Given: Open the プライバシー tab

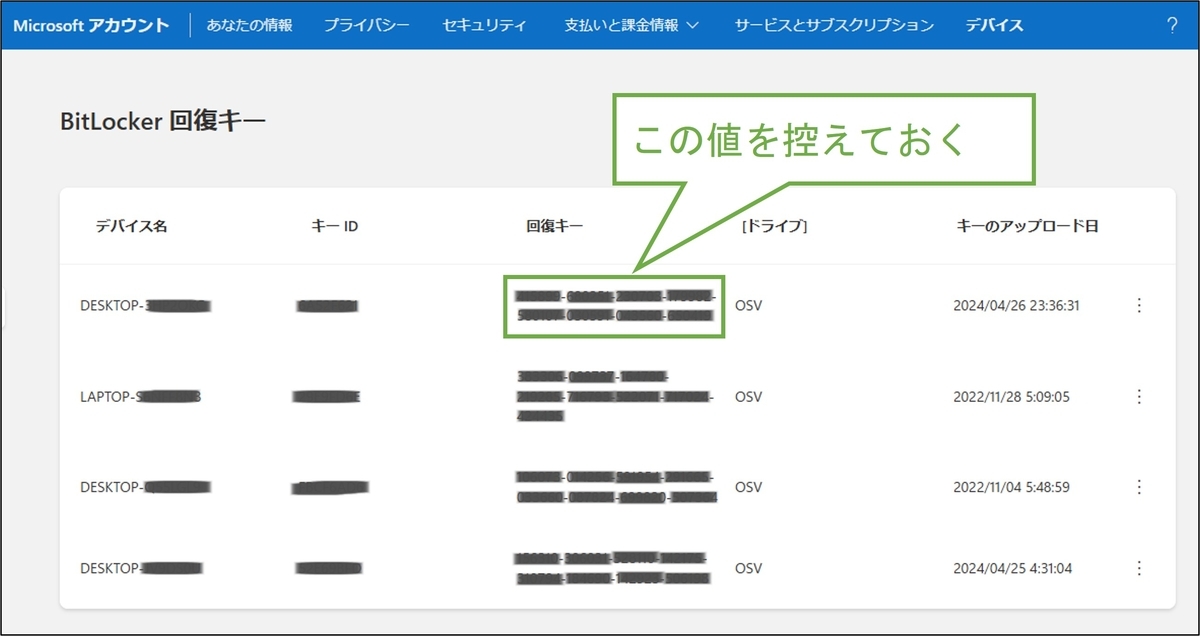Looking at the screenshot, I should pos(366,25).
